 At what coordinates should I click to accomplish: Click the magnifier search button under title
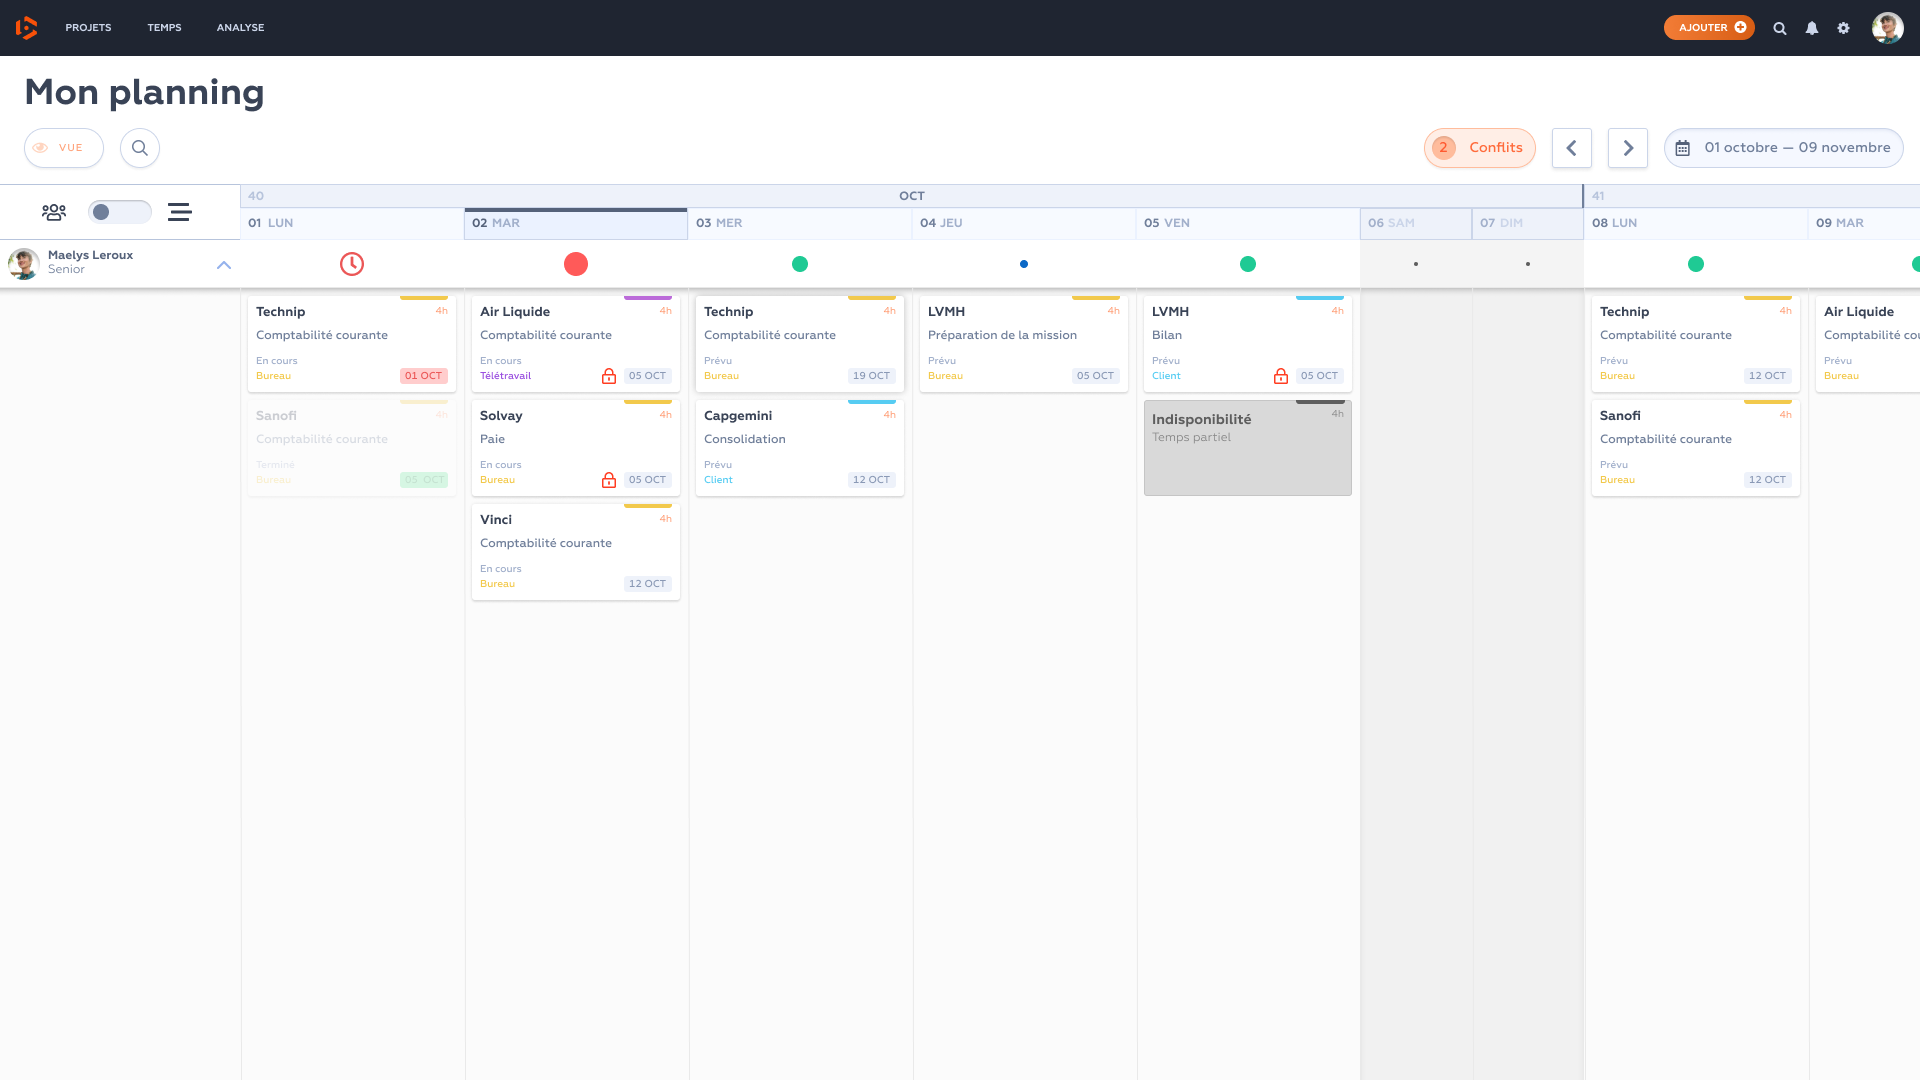140,148
